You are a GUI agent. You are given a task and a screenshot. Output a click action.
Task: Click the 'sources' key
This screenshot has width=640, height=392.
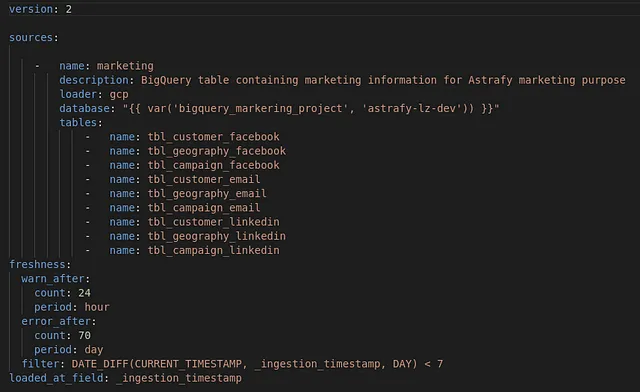point(31,38)
